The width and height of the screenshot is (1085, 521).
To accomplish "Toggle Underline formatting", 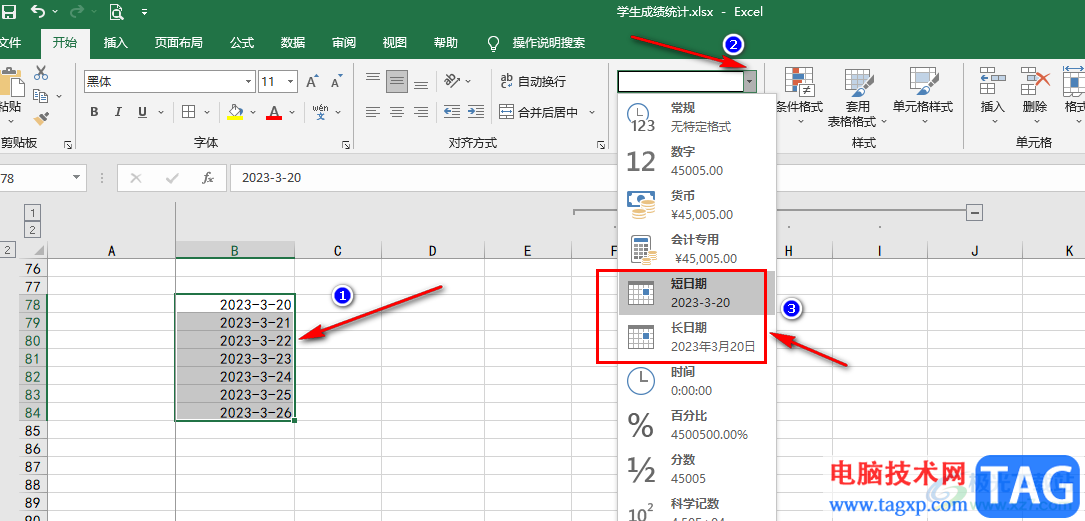I will pyautogui.click(x=143, y=112).
